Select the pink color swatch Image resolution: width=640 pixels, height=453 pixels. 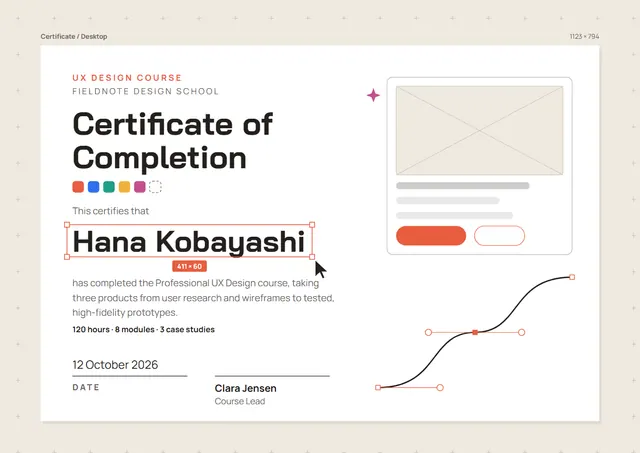[x=140, y=187]
